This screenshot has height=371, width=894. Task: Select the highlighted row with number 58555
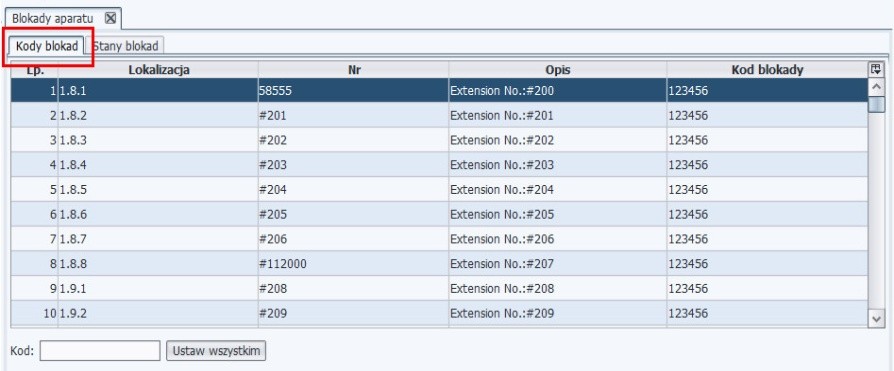point(439,90)
